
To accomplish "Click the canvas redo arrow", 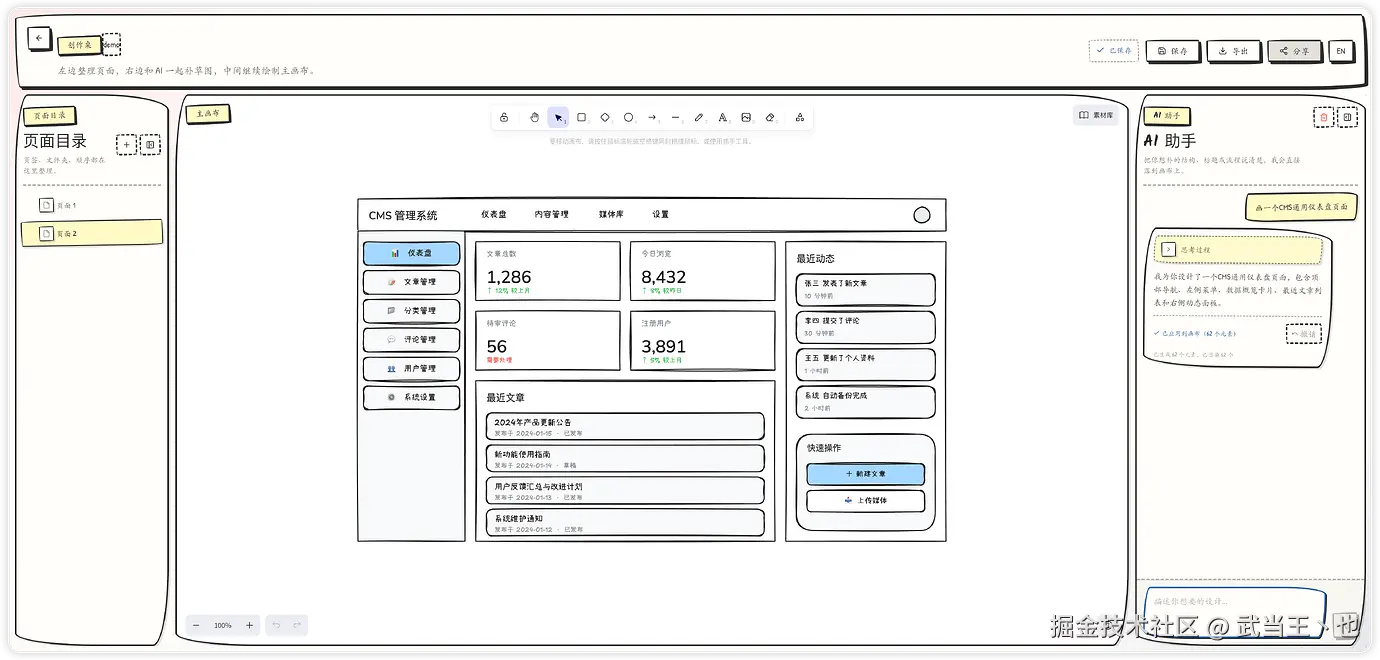I will (x=297, y=625).
